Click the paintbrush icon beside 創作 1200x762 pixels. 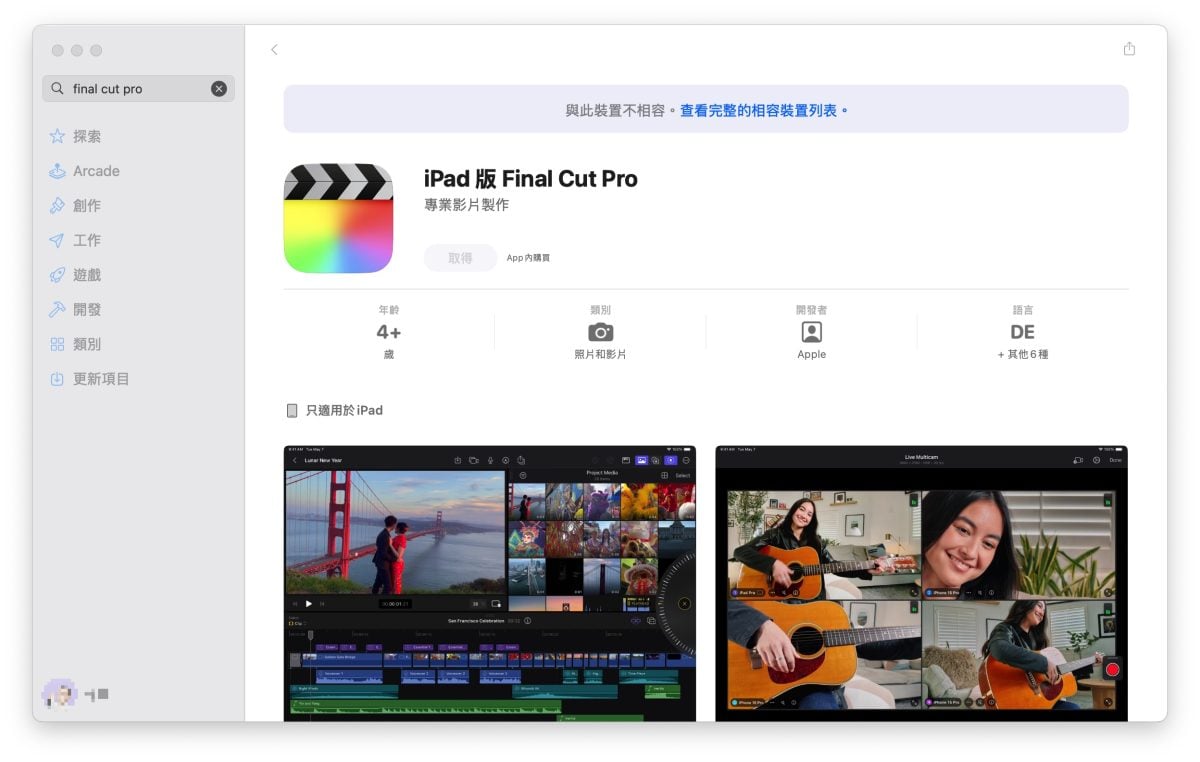57,205
